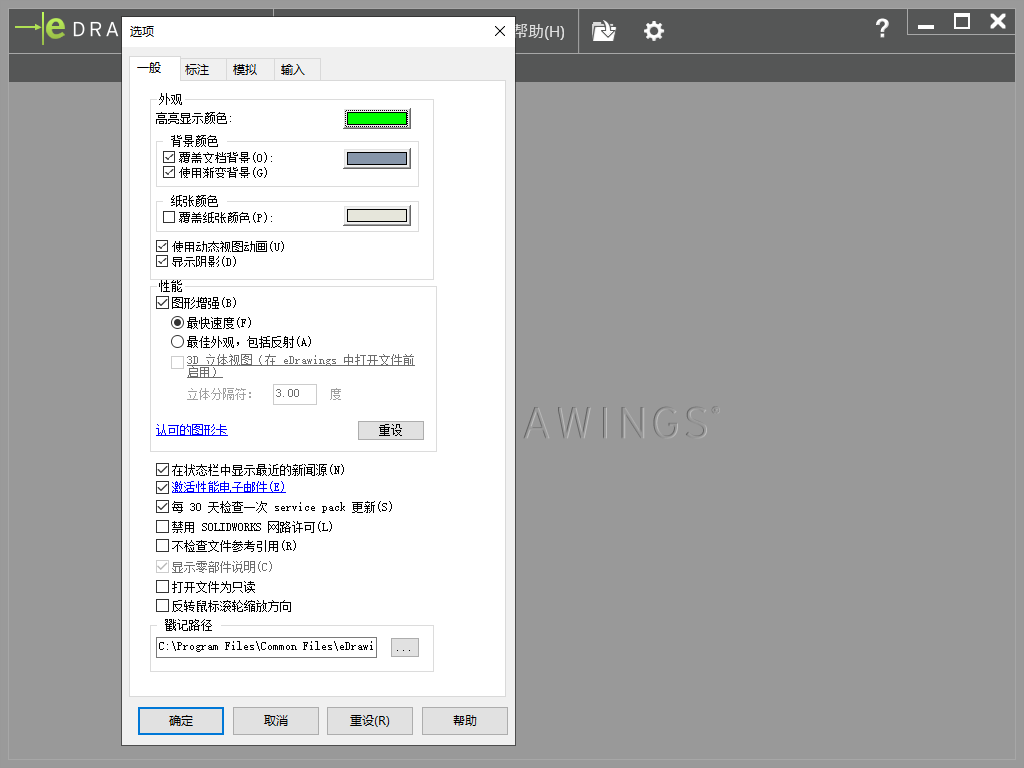Toggle the 激活性能电子邮件(E) checkbox

click(163, 487)
